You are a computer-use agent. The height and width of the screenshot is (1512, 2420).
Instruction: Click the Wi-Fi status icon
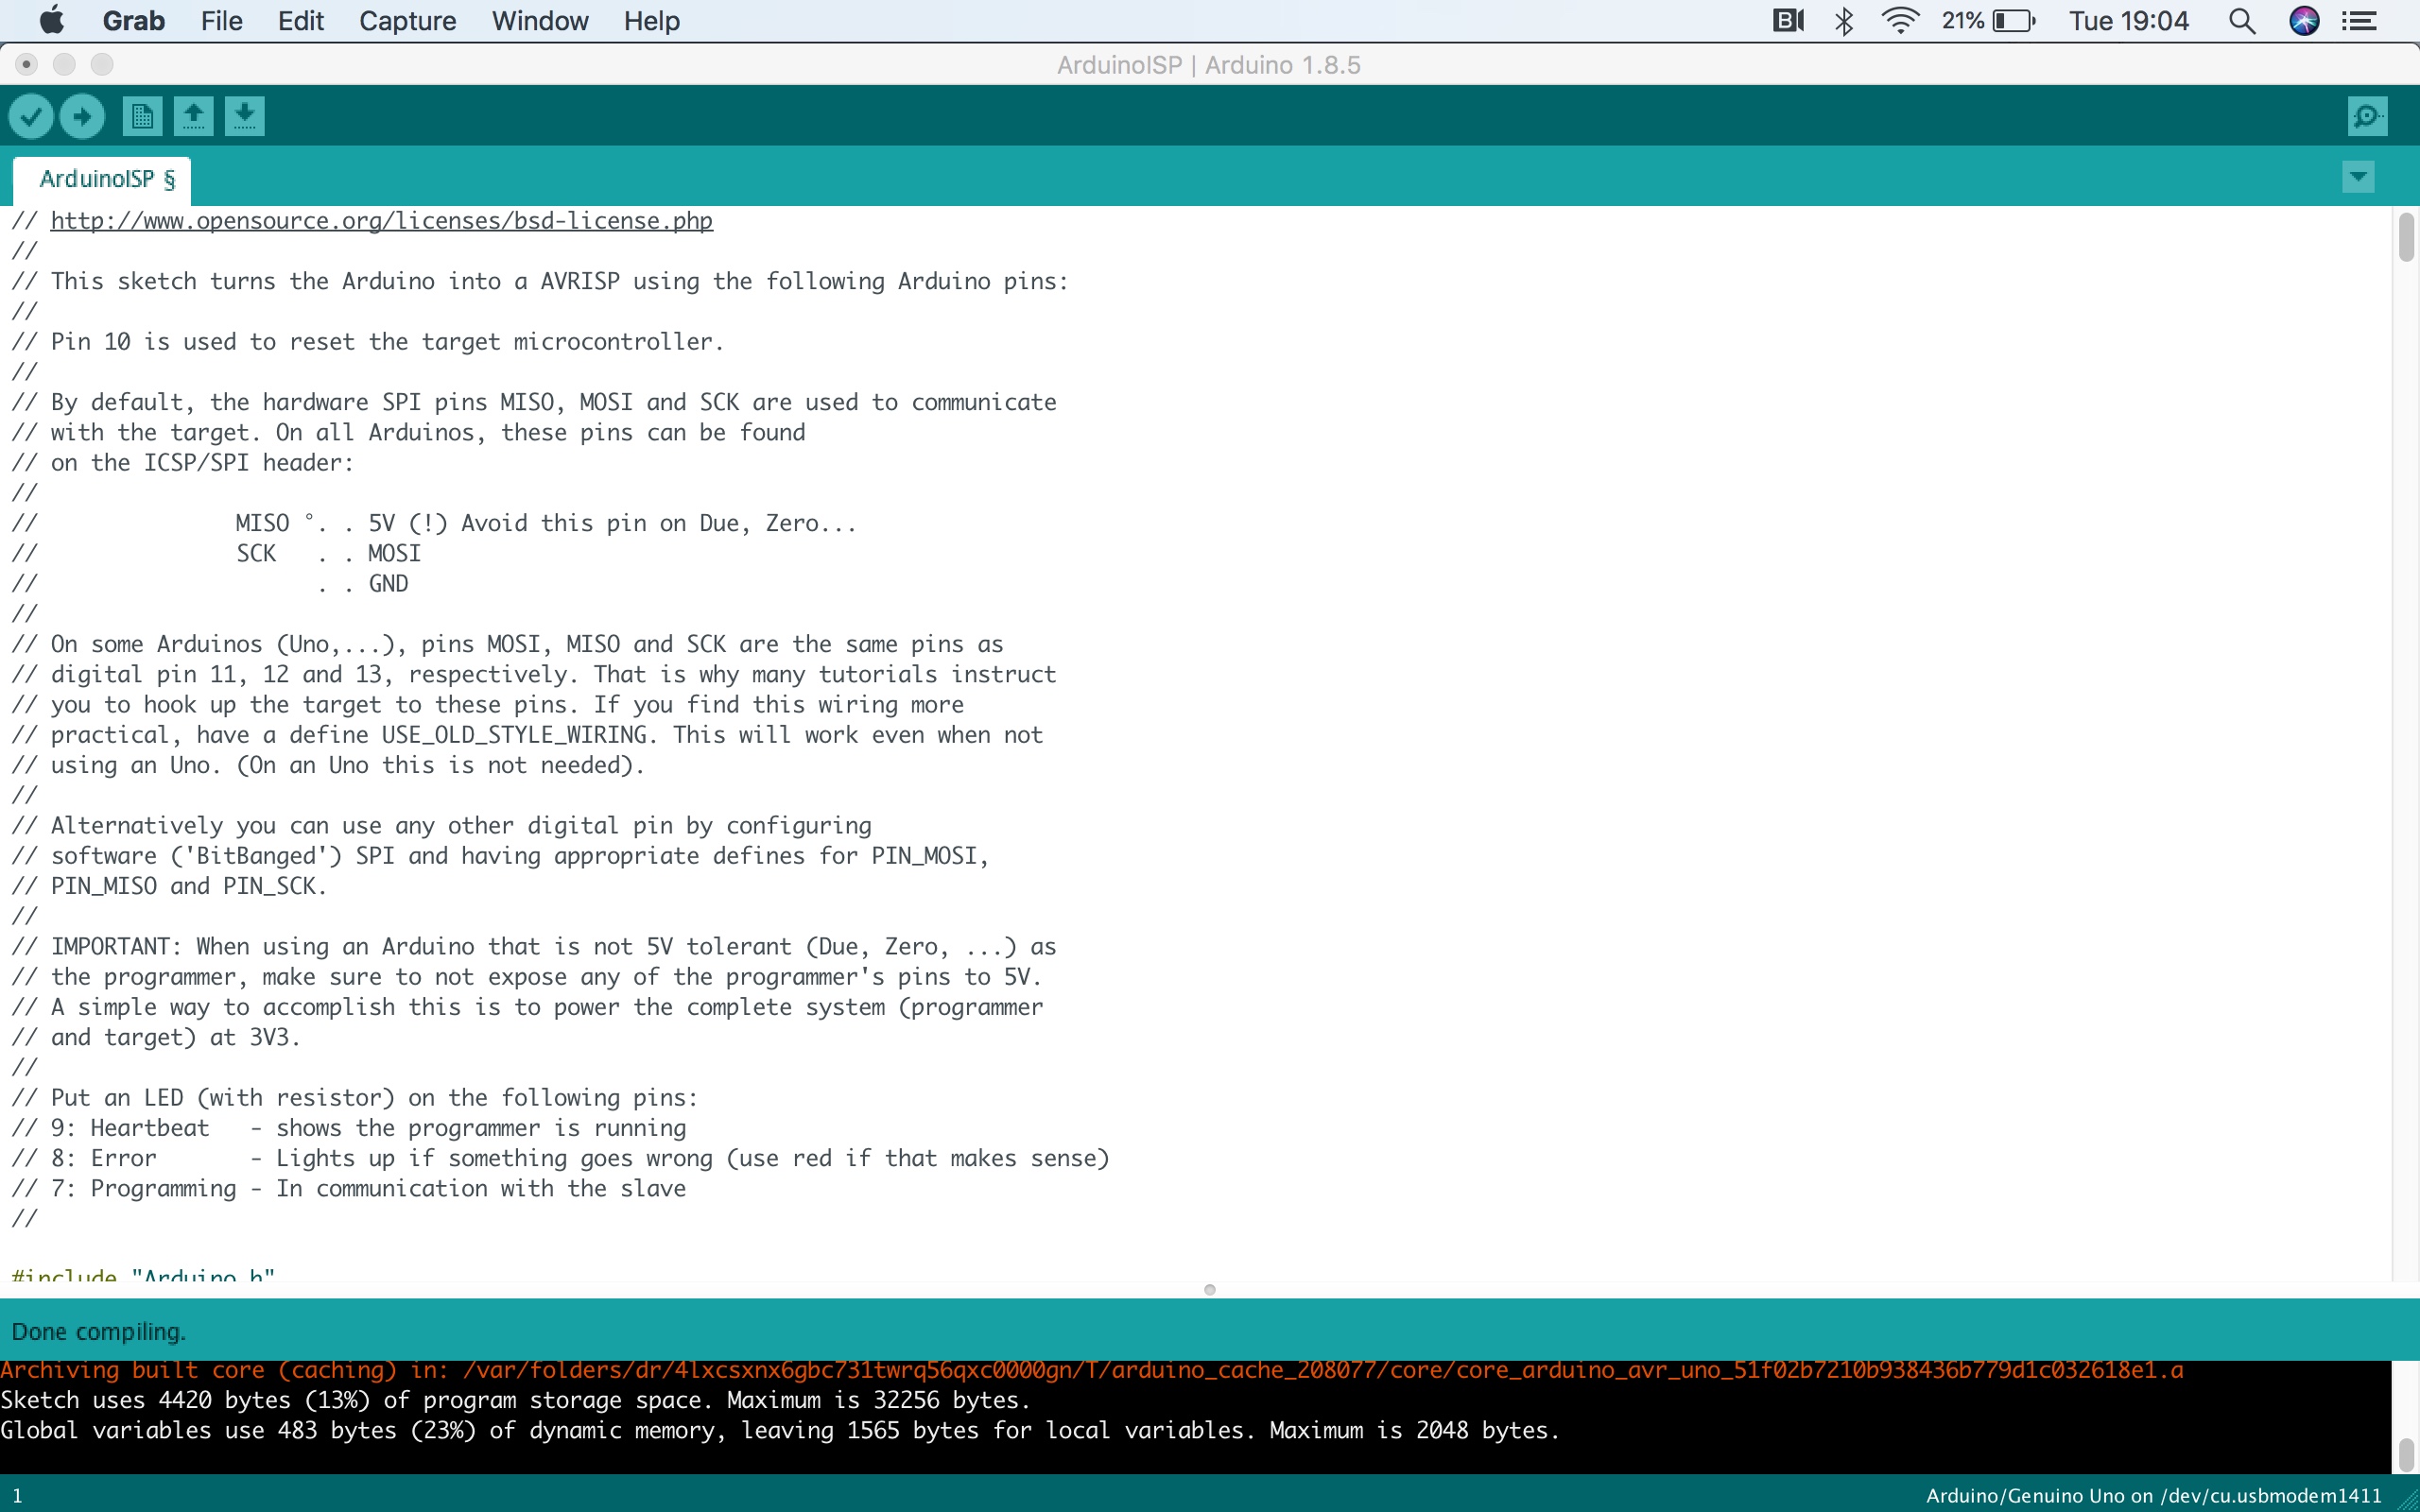(x=1900, y=21)
